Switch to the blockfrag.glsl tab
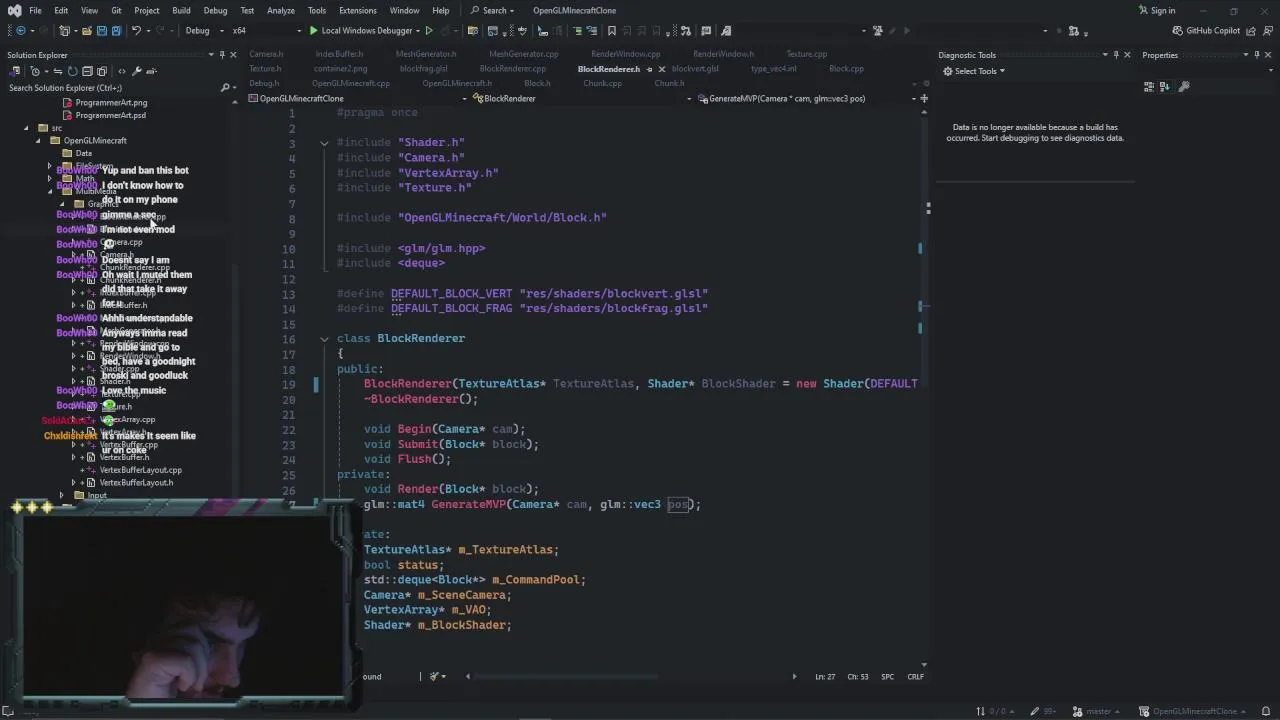 coord(423,69)
